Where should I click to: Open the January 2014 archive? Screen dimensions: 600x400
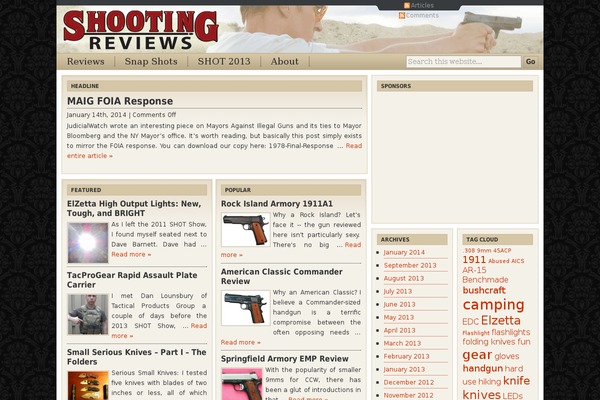[404, 252]
